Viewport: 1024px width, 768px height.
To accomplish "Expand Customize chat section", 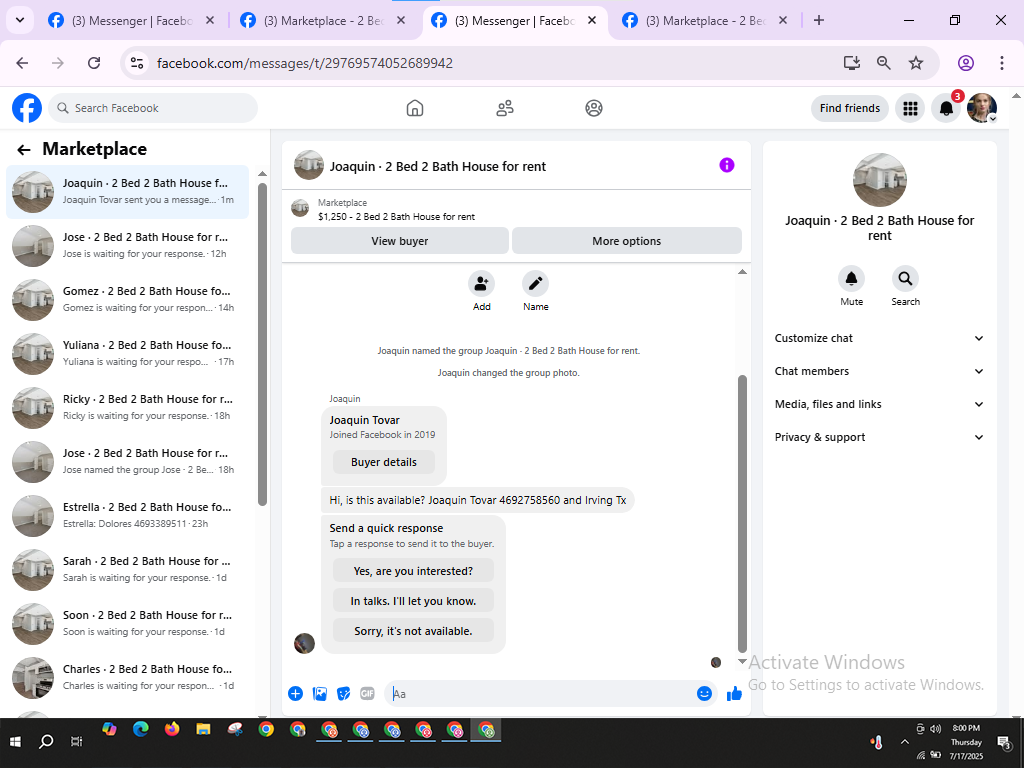I will click(879, 338).
